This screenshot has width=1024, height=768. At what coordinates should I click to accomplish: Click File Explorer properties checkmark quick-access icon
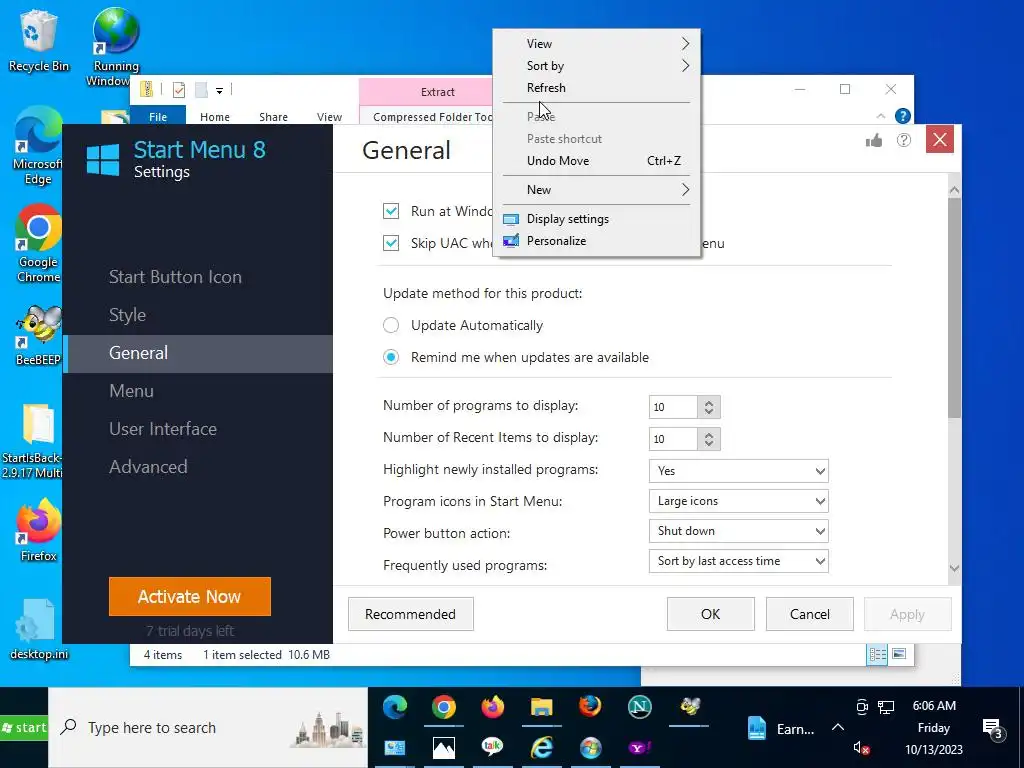(x=179, y=89)
